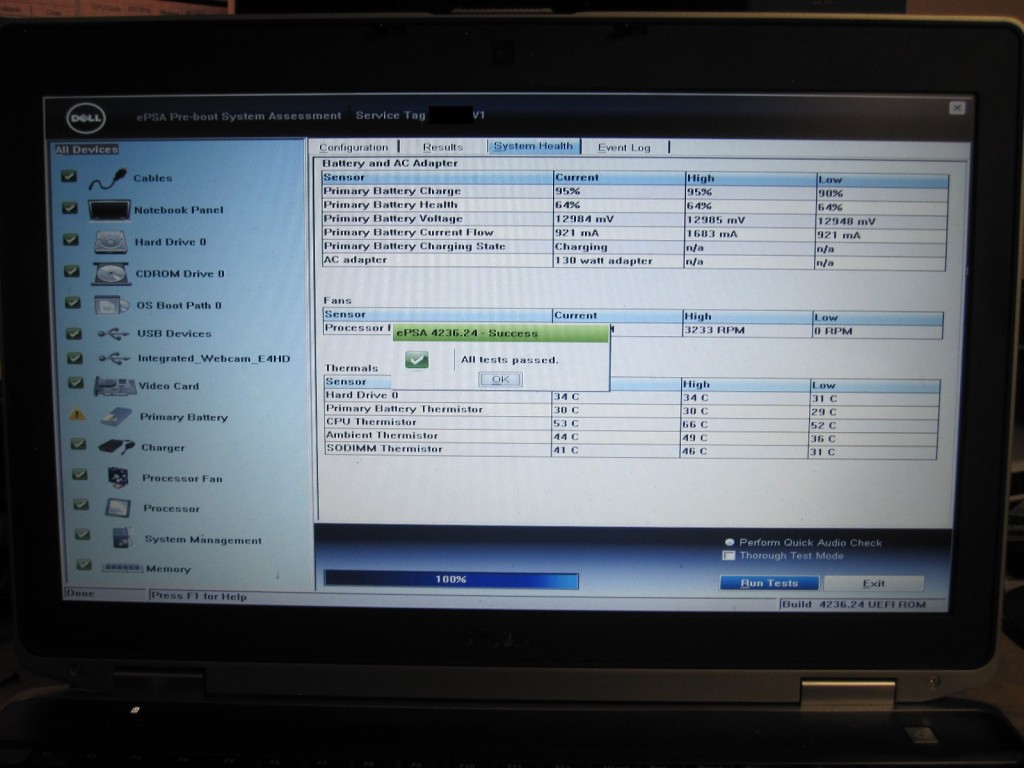This screenshot has height=768, width=1024.
Task: Select the CPU Thermistor row
Action: click(x=632, y=423)
